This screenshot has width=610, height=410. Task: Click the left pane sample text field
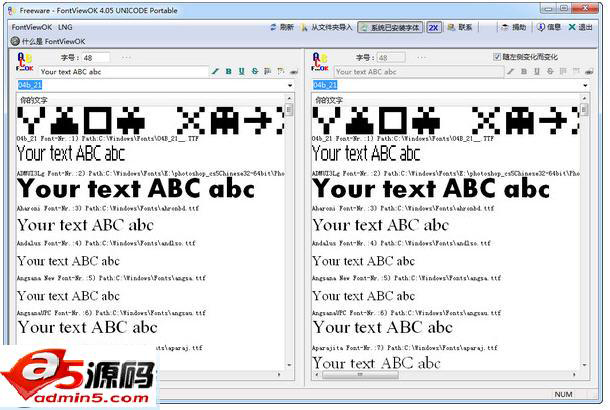[124, 72]
